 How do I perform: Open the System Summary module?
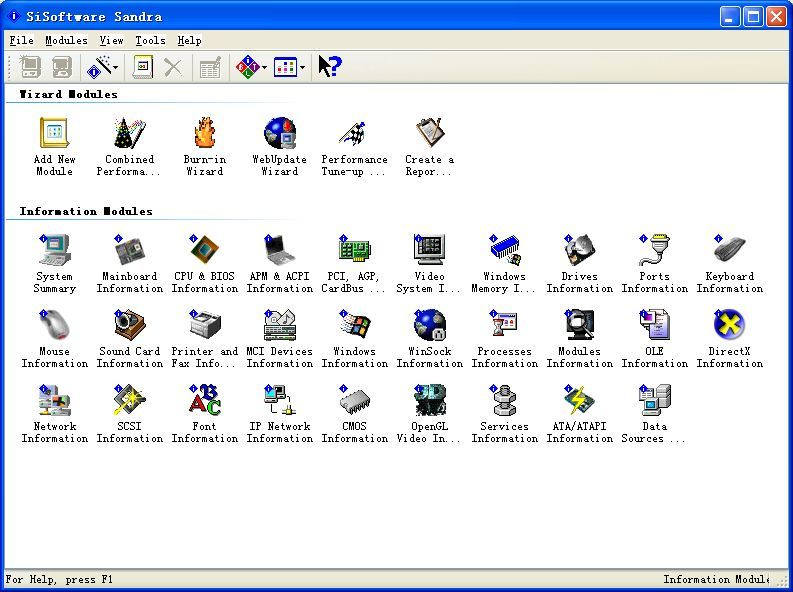[54, 250]
